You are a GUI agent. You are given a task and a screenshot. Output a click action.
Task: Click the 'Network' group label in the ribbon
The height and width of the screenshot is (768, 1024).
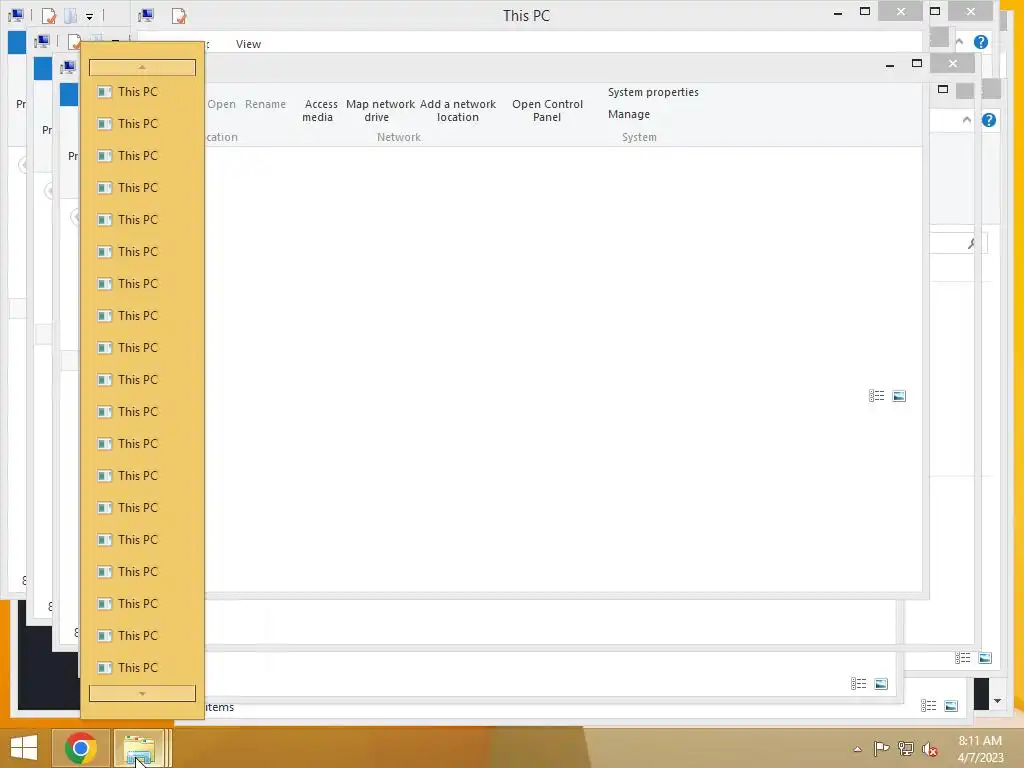coord(398,137)
